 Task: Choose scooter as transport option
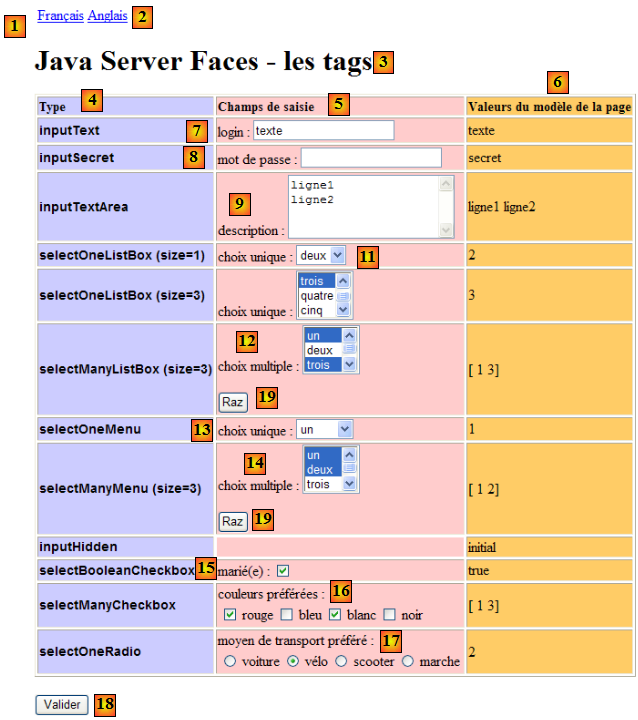pyautogui.click(x=342, y=661)
